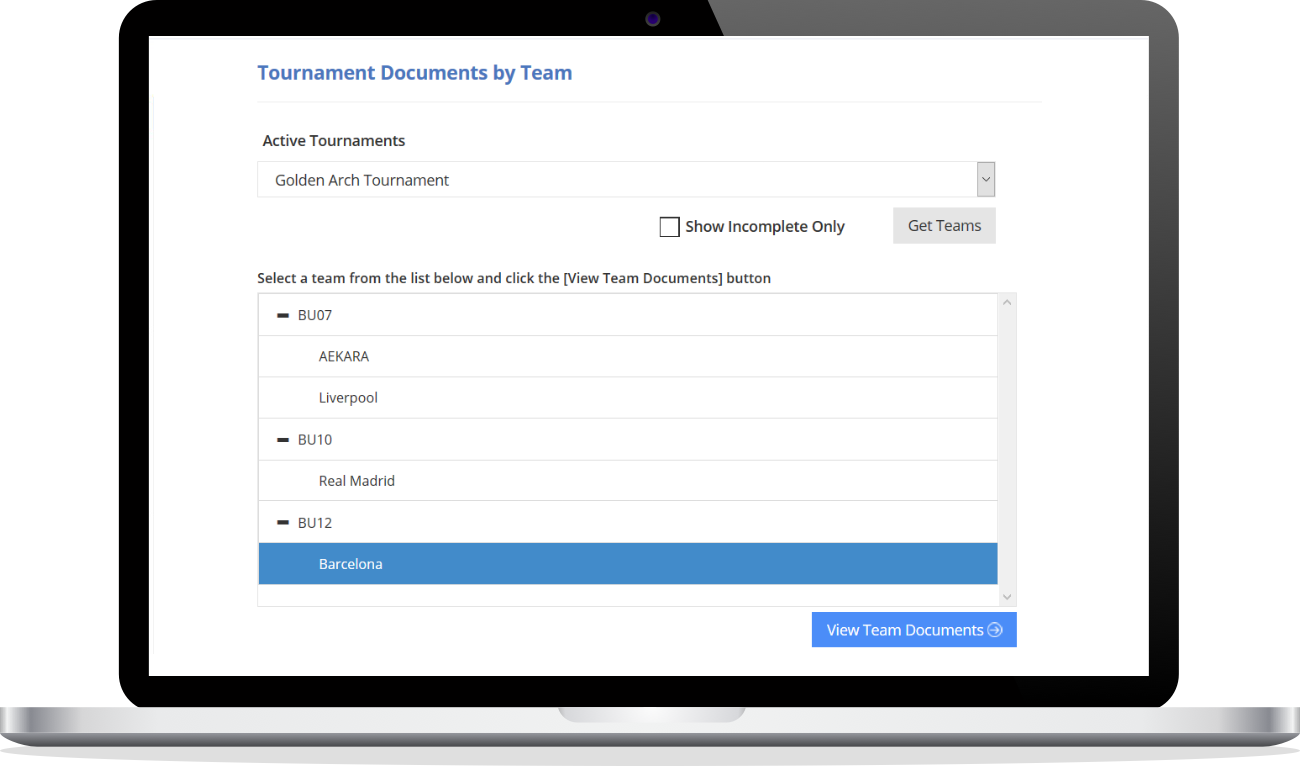Select the Barcelona team row
1300x767 pixels.
[628, 564]
